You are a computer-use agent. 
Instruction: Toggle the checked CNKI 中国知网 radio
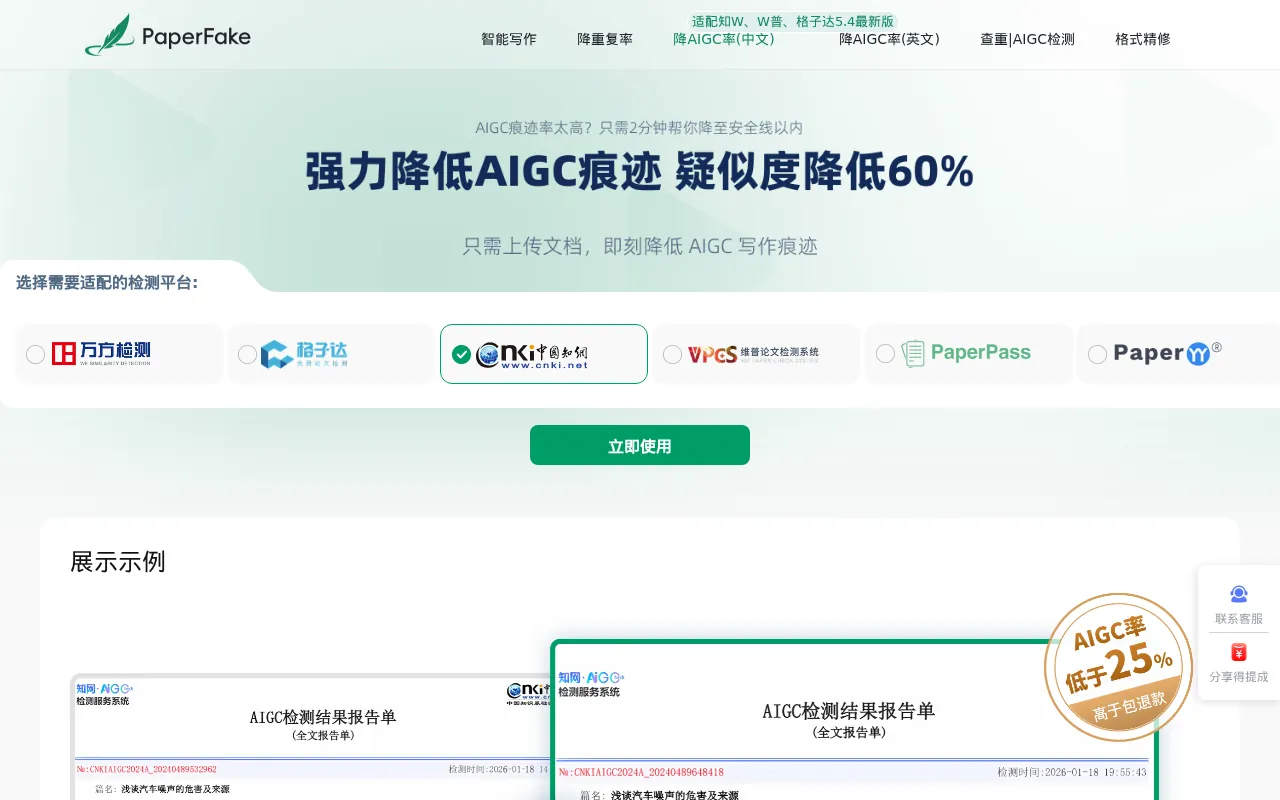pyautogui.click(x=461, y=354)
